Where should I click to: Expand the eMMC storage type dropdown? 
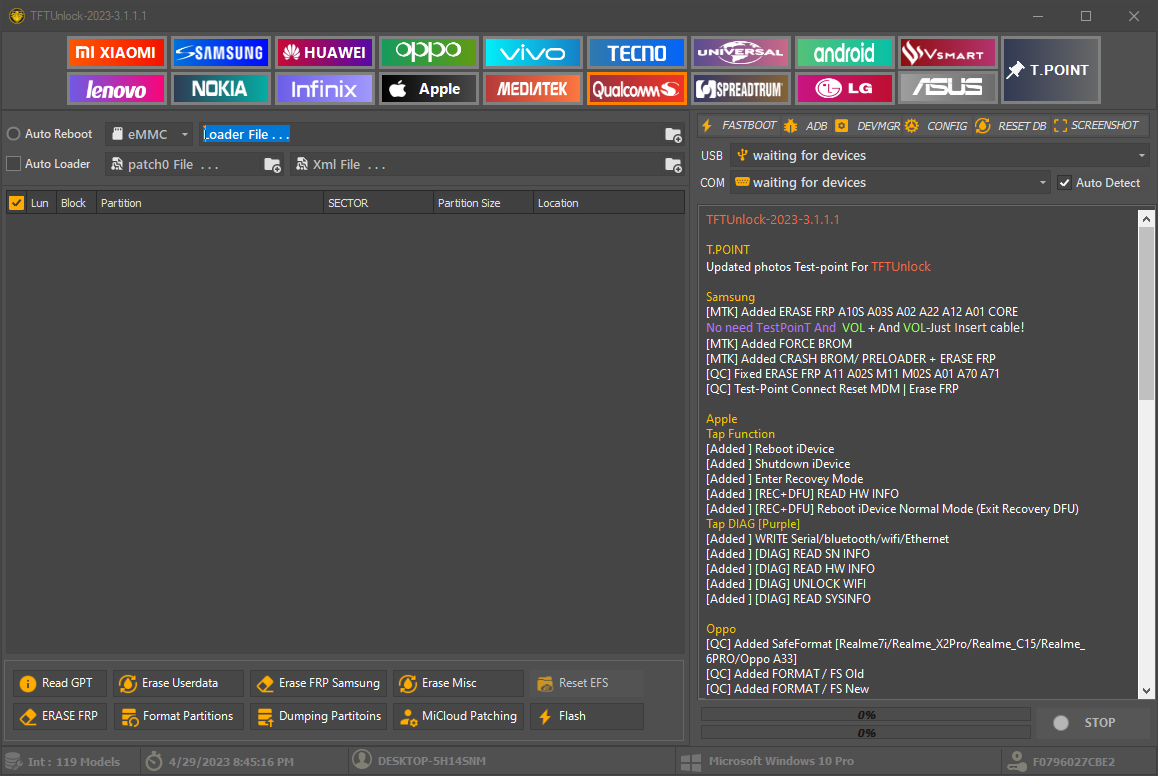click(149, 134)
